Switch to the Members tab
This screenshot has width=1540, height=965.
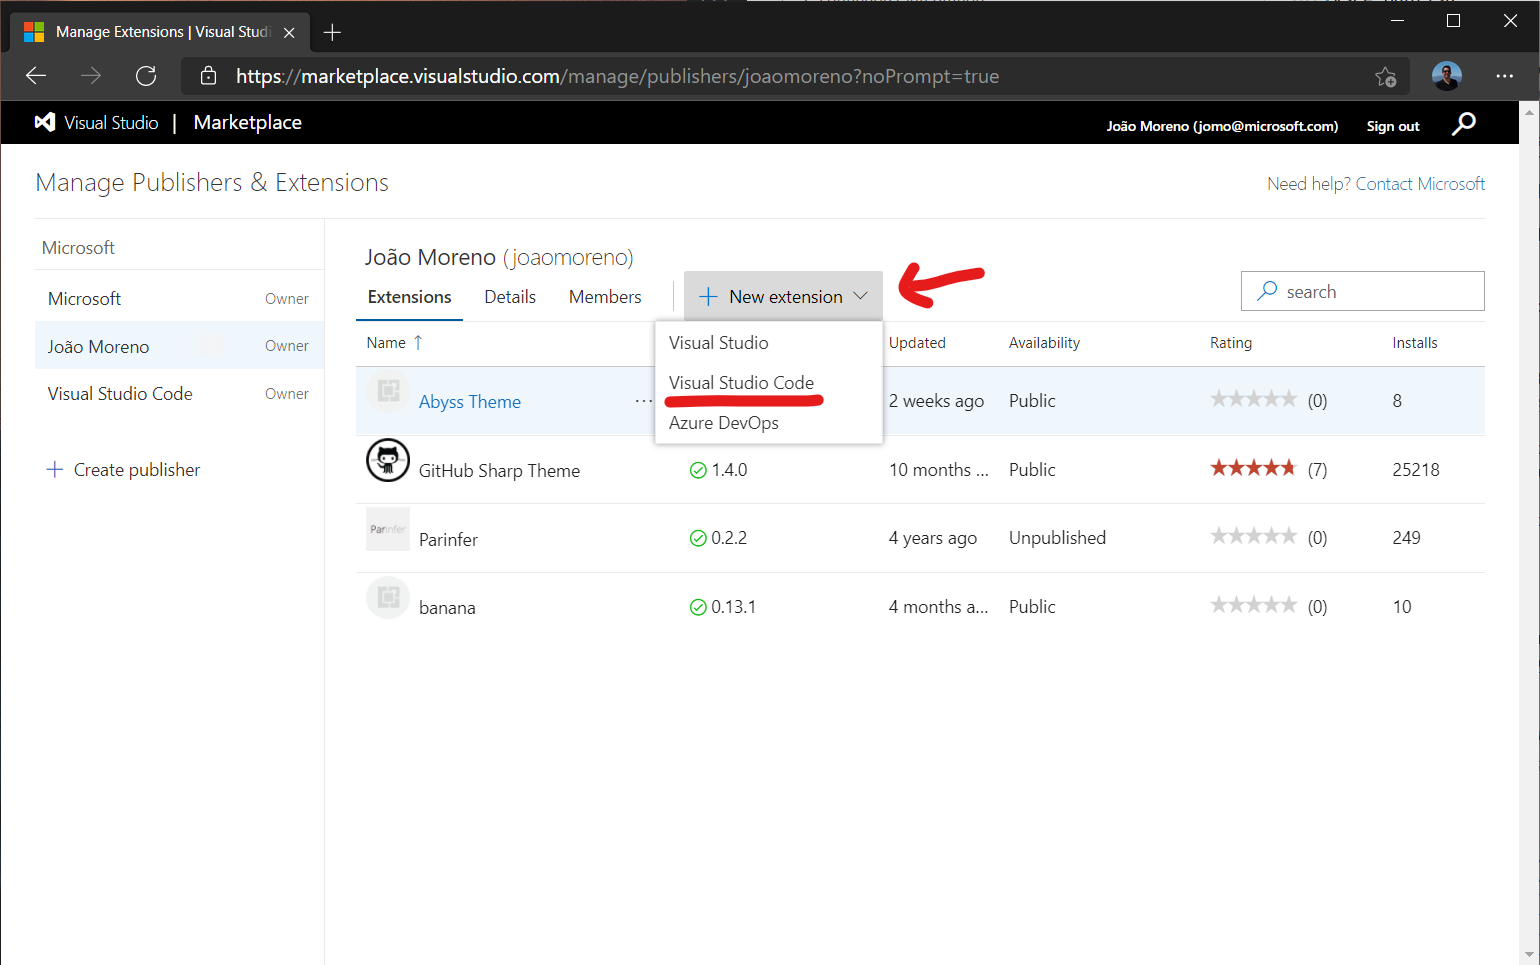605,297
